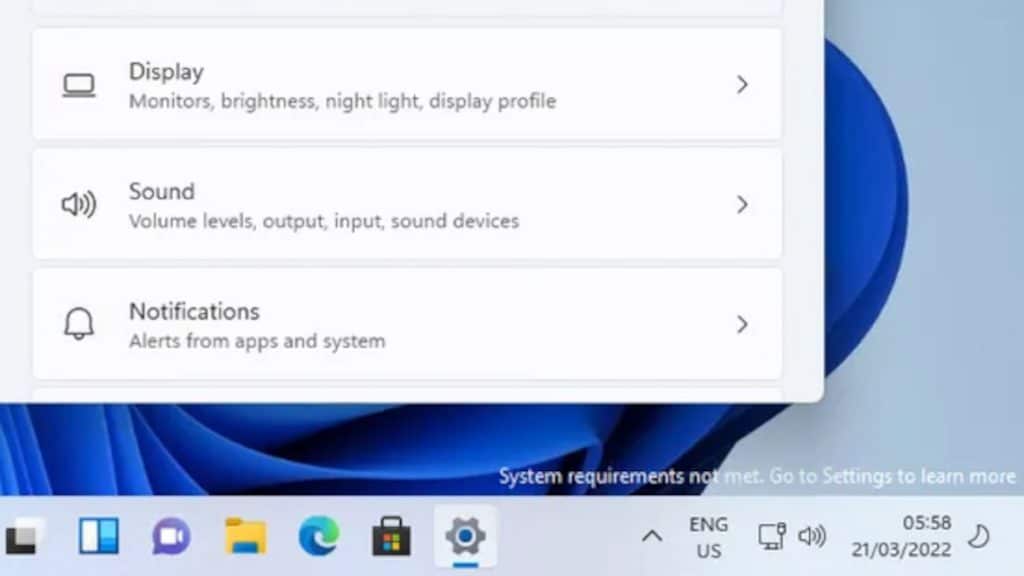This screenshot has height=576, width=1024.
Task: Switch input language via ENG US
Action: (x=709, y=537)
